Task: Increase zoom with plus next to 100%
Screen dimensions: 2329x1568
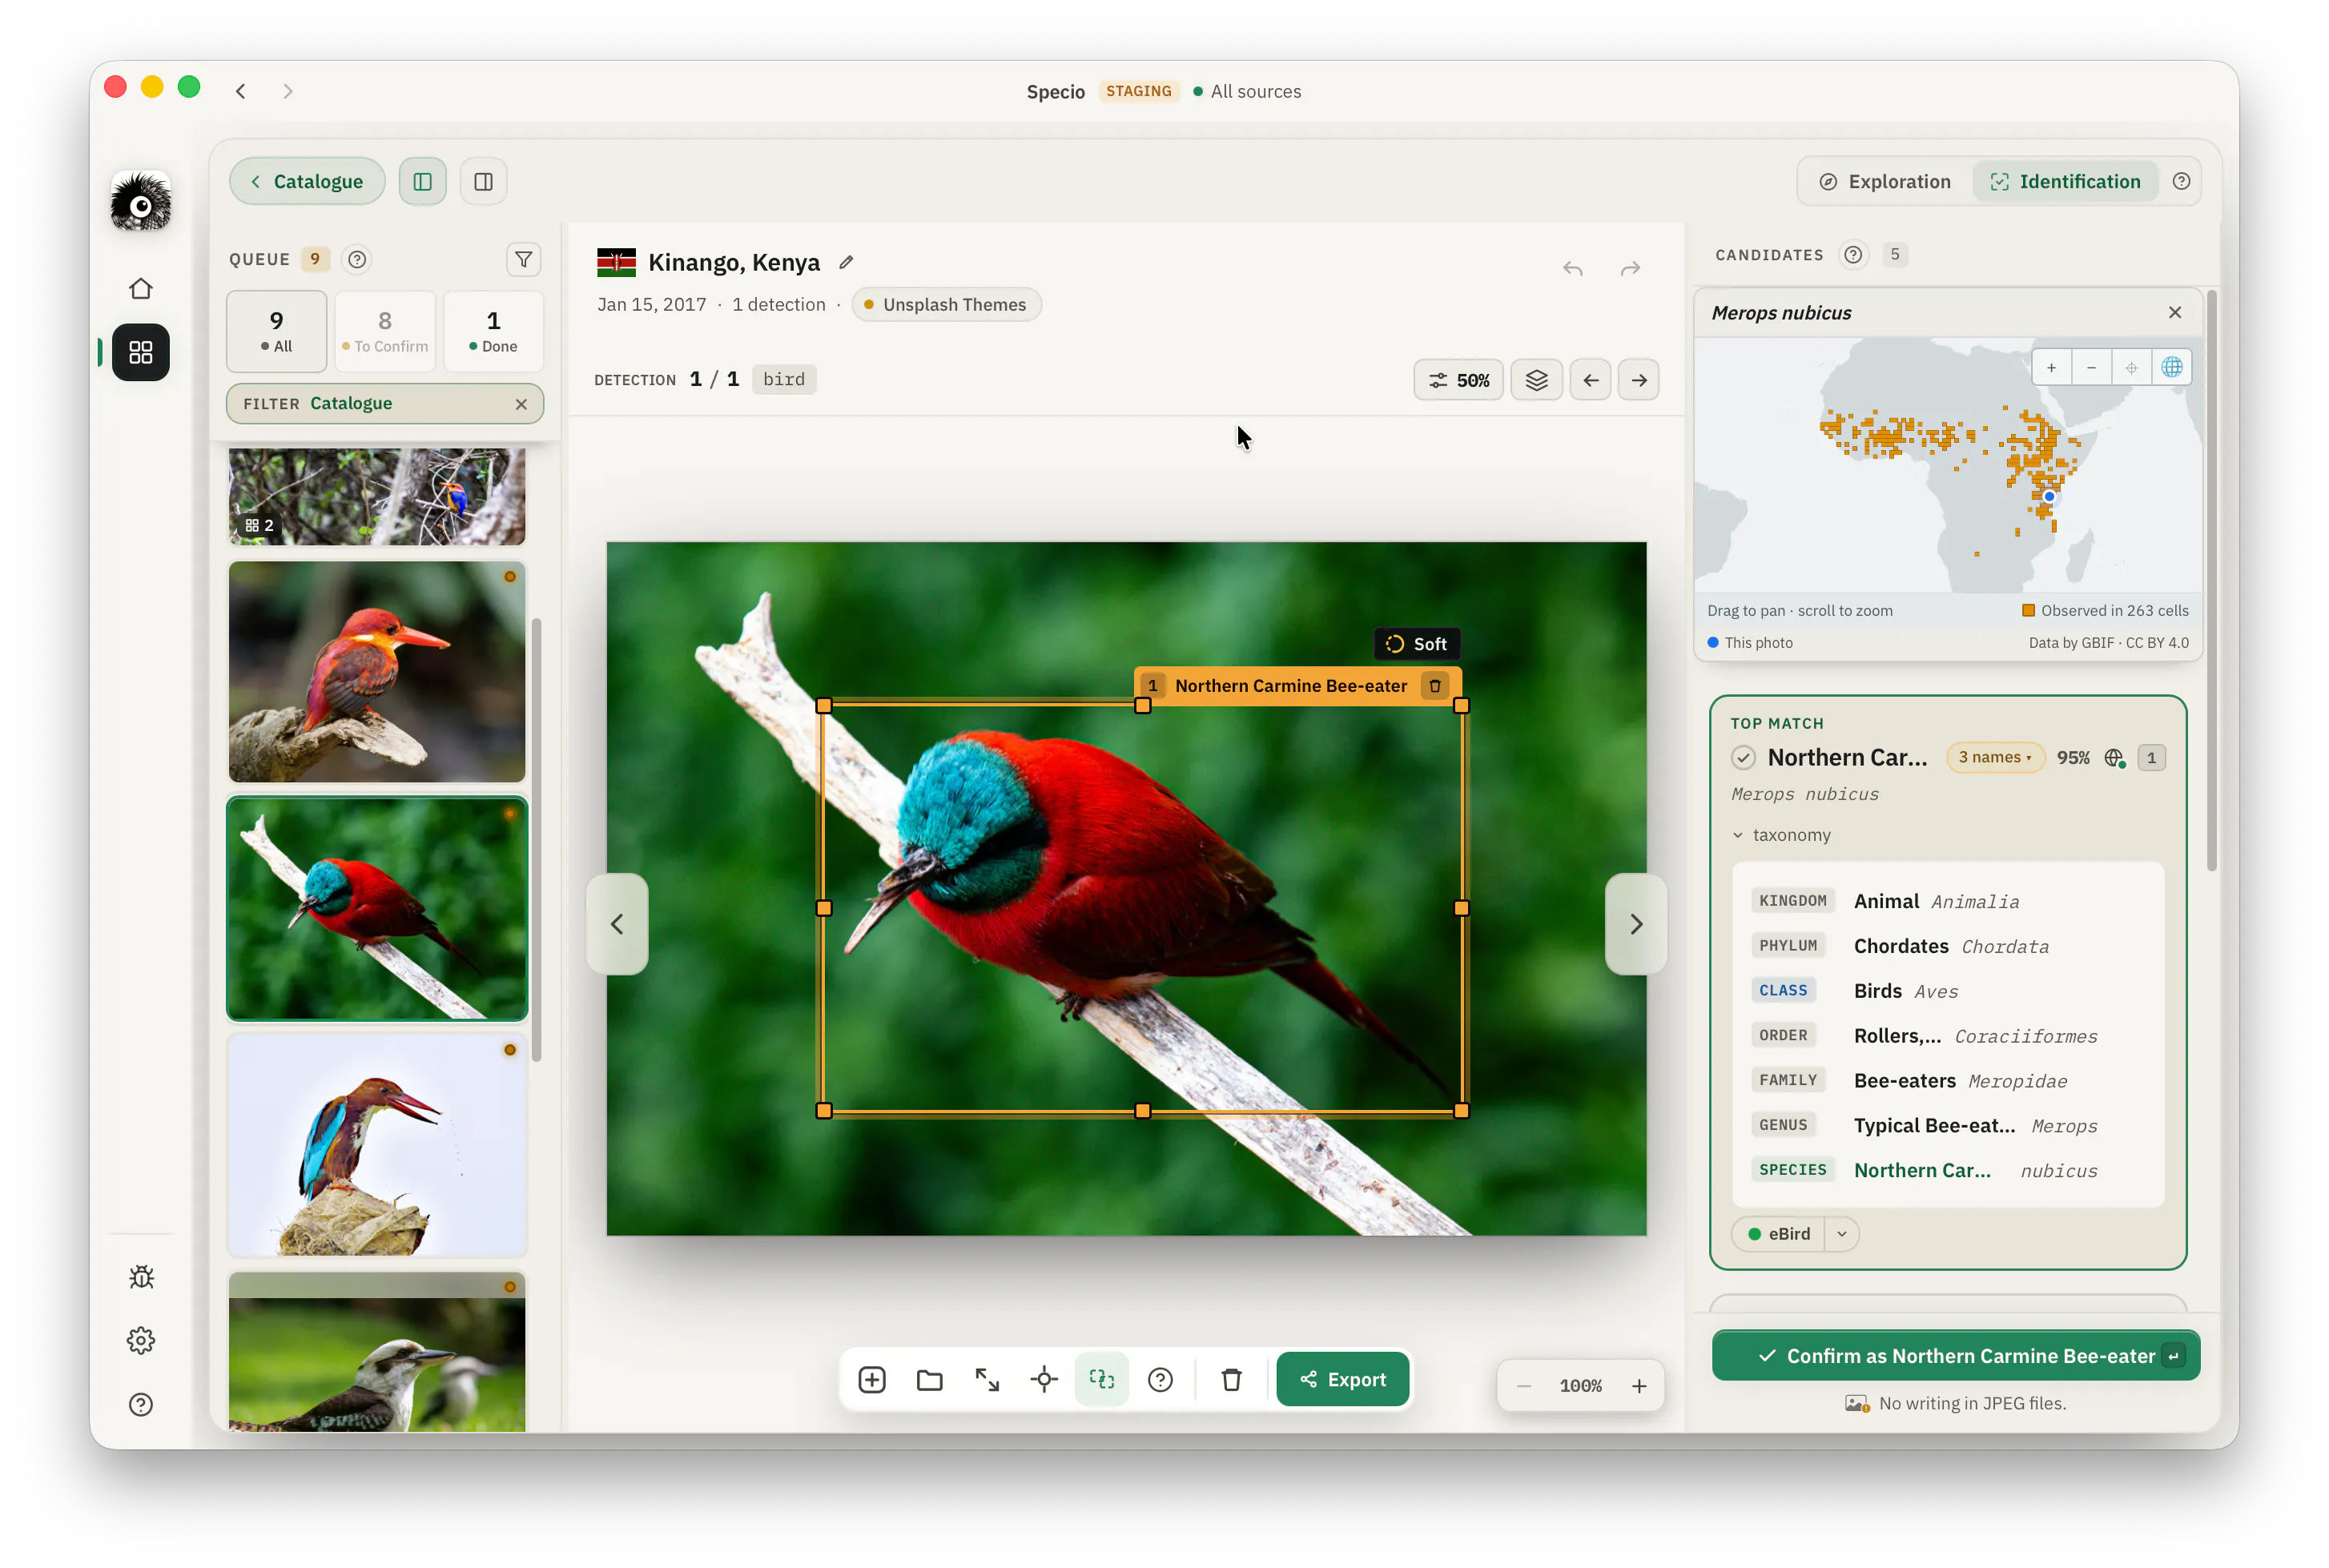Action: coord(1639,1386)
